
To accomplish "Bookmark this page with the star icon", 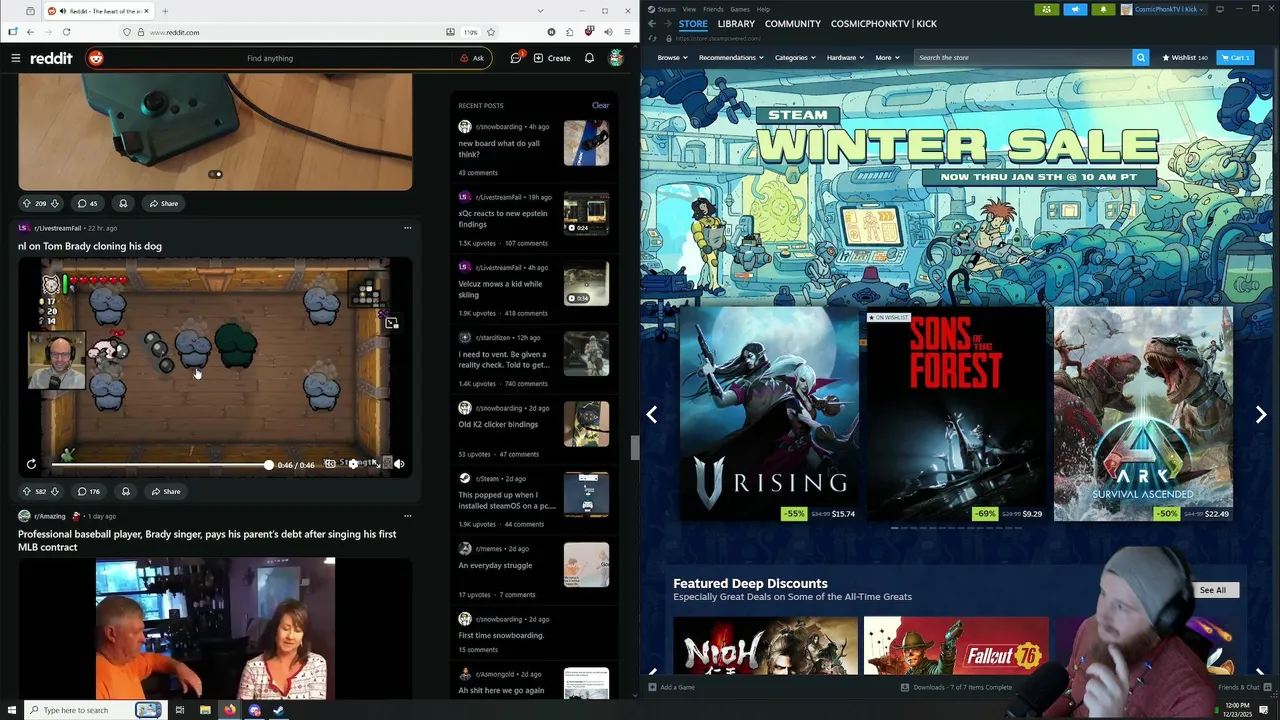I will [x=490, y=32].
